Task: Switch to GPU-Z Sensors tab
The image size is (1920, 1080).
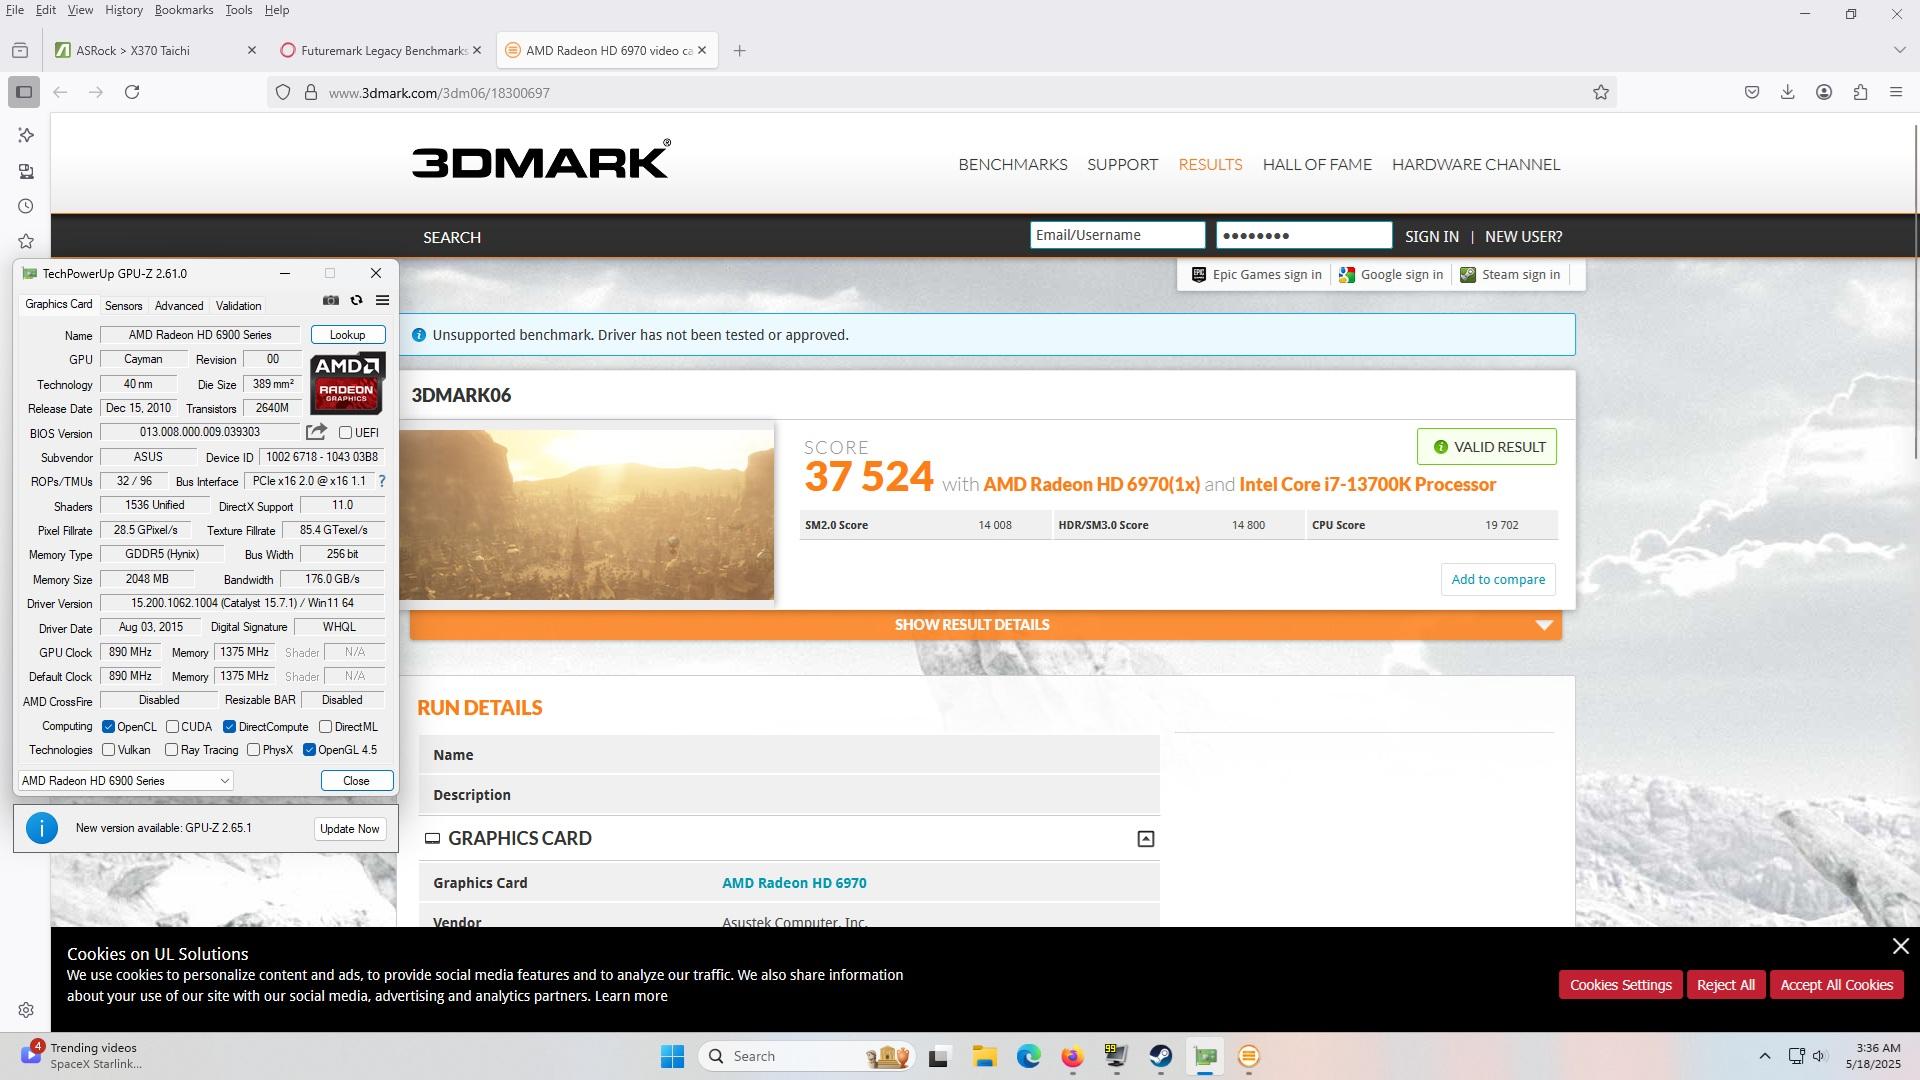Action: (x=123, y=306)
